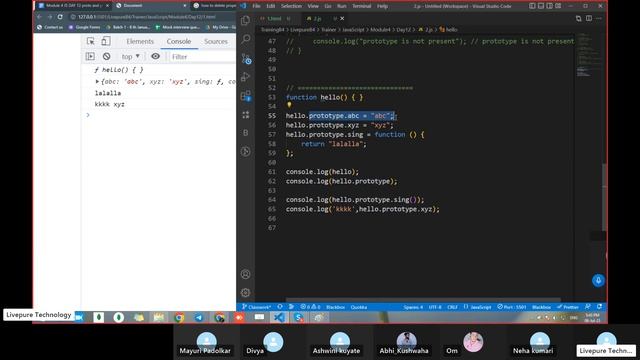
Task: Open the Contact us bookmark
Action: click(50, 27)
